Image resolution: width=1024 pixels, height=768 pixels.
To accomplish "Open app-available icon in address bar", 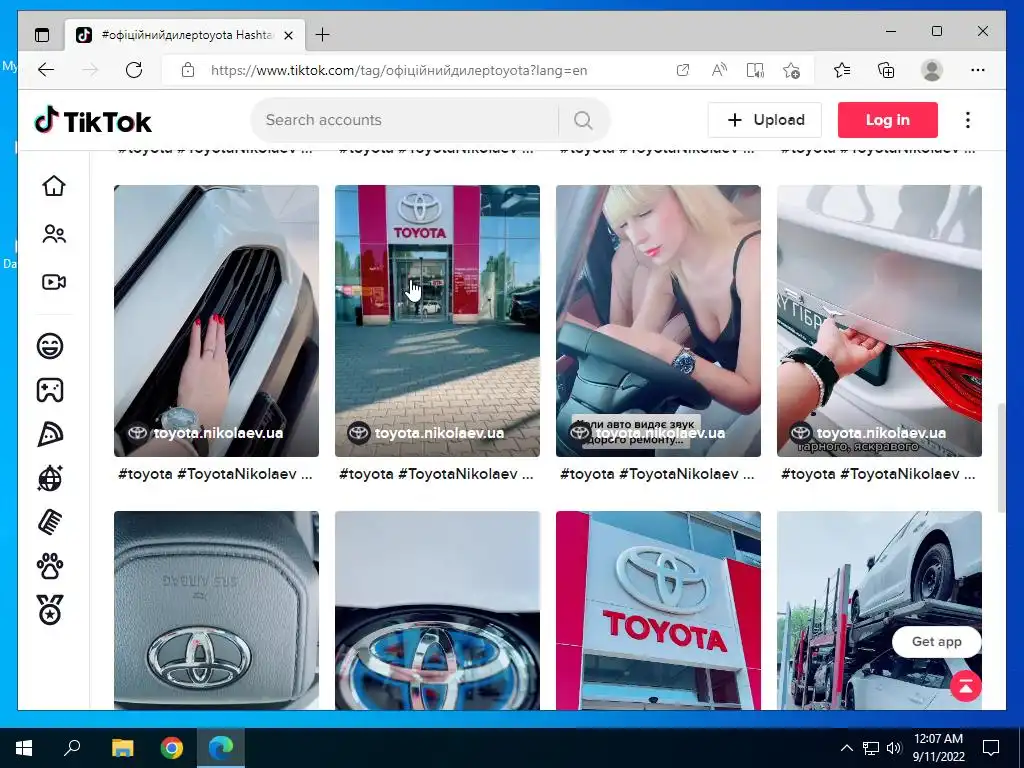I will pos(682,70).
